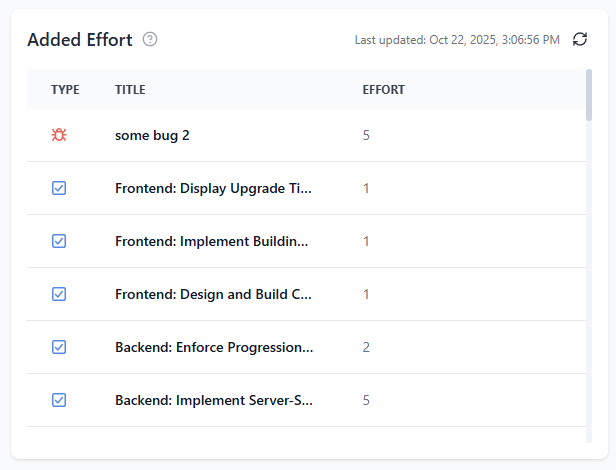Open 'Frontend: Implement Buildin...' item

(212, 241)
